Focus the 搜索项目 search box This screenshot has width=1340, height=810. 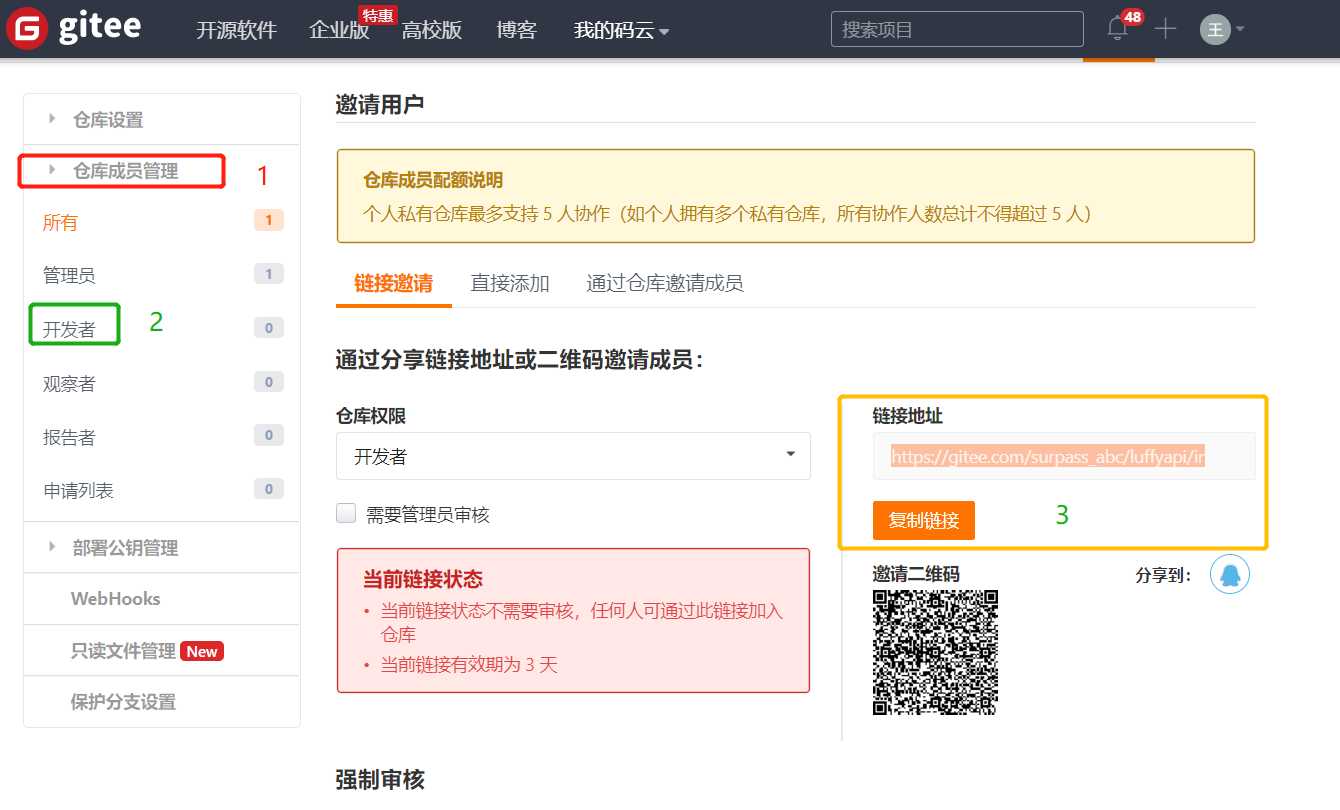coord(957,29)
